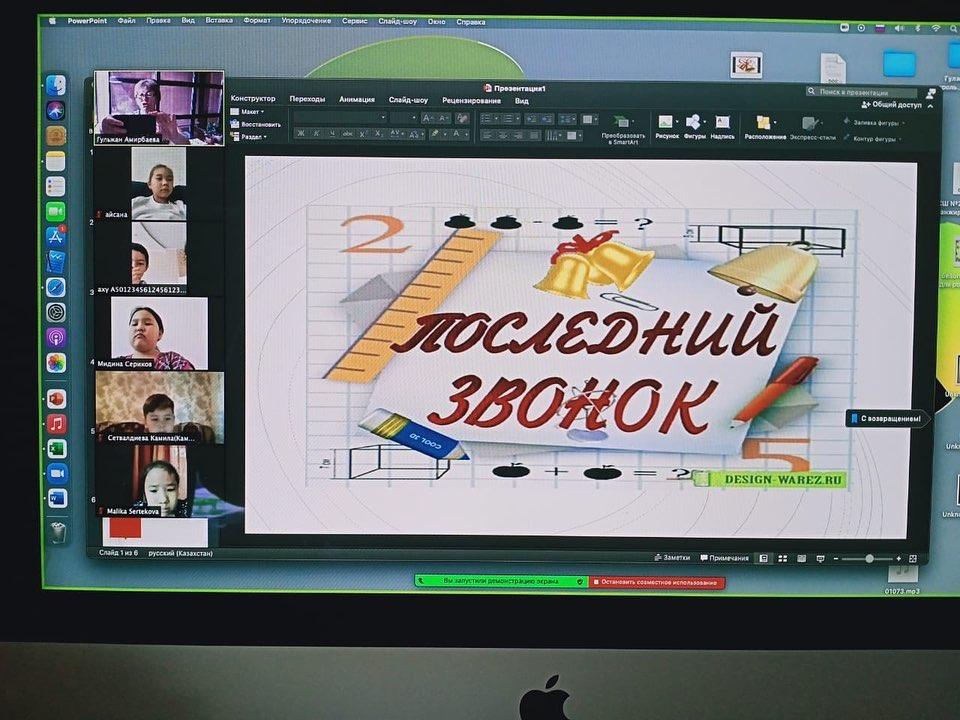Expand Контур фигуры outline options
The width and height of the screenshot is (960, 720).
pyautogui.click(x=872, y=139)
